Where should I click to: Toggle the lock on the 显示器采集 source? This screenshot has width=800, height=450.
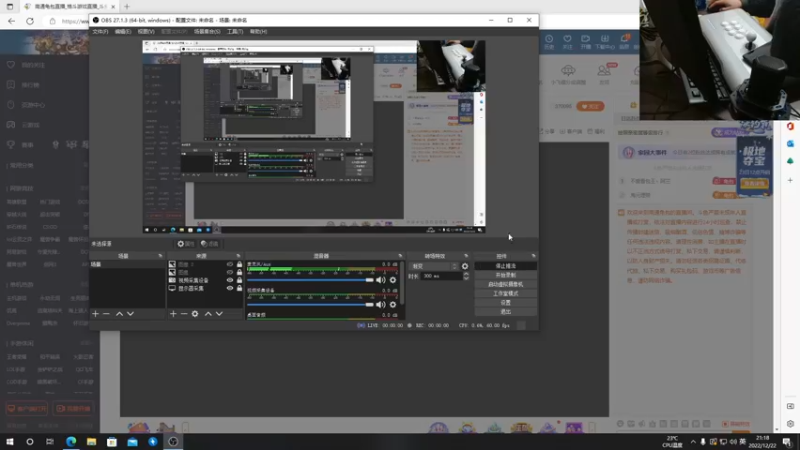click(x=239, y=288)
